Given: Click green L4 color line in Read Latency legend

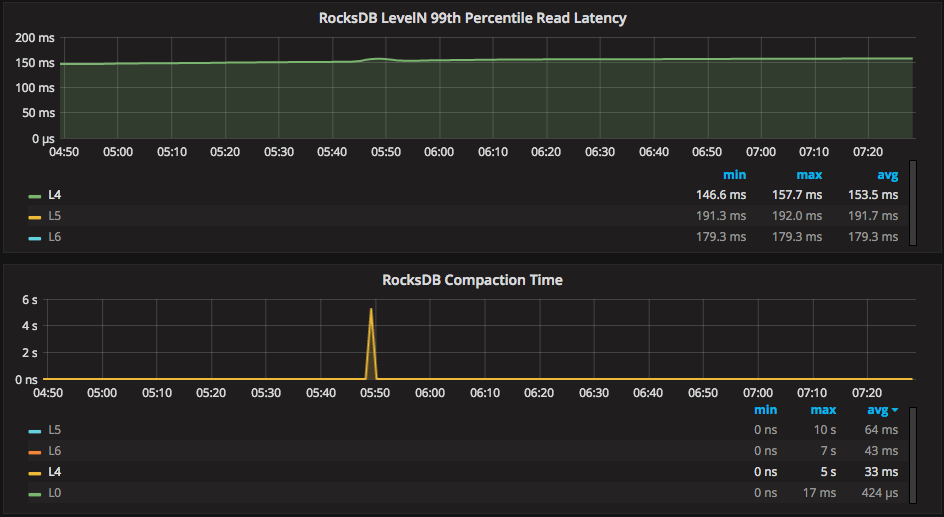Looking at the screenshot, I should point(35,196).
